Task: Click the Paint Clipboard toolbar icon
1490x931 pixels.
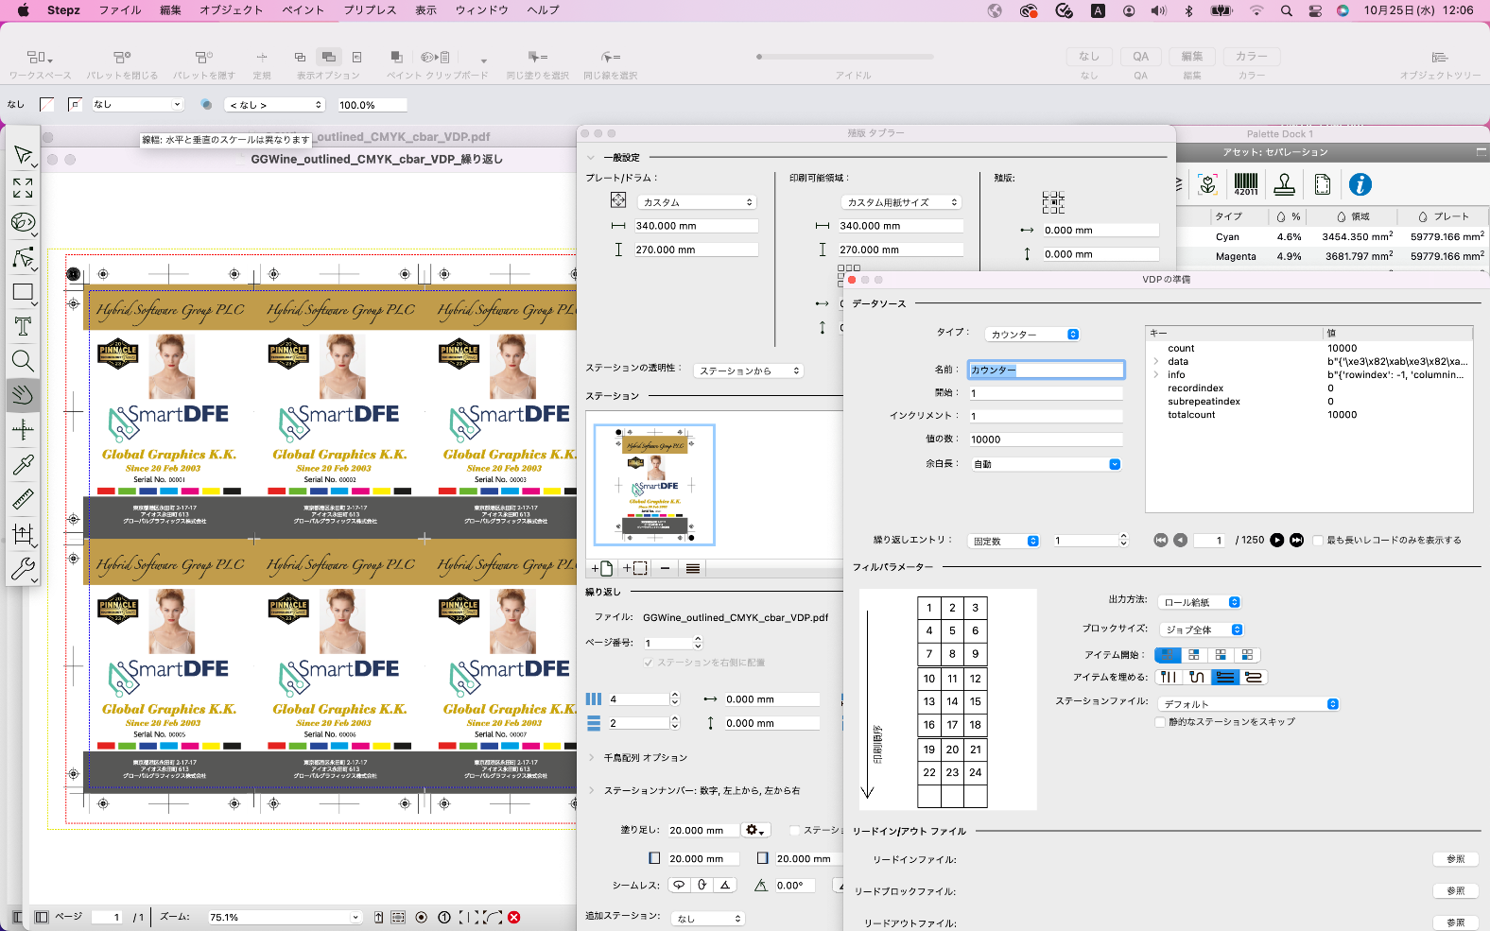Action: click(x=435, y=57)
